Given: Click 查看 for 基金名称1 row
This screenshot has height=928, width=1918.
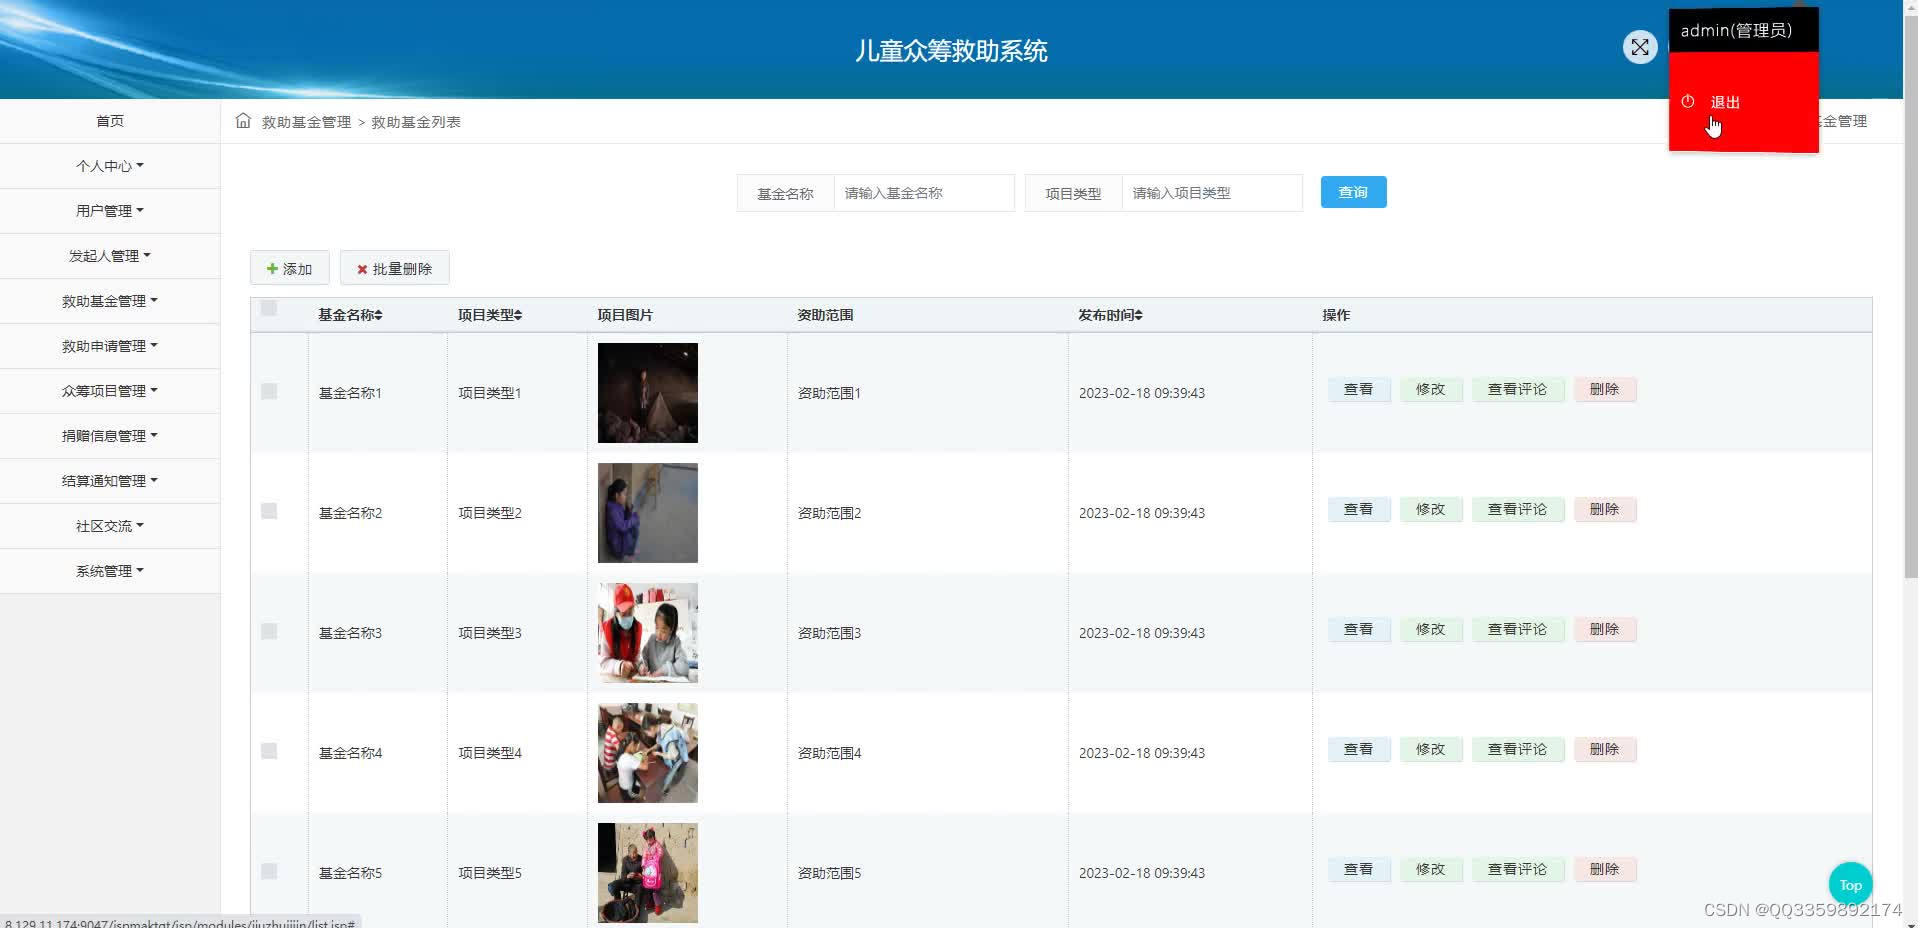Looking at the screenshot, I should (x=1359, y=389).
